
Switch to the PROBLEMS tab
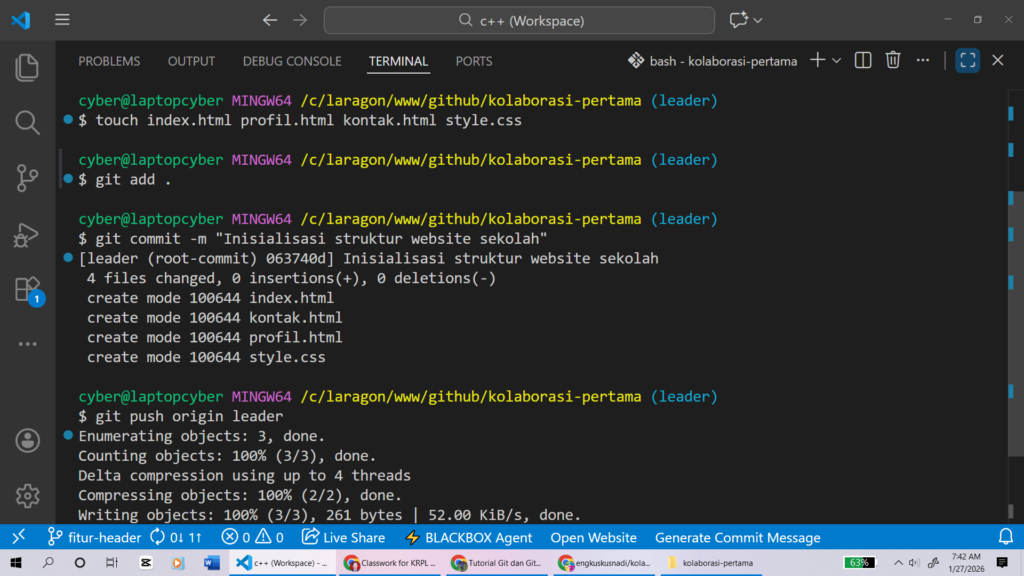point(109,61)
